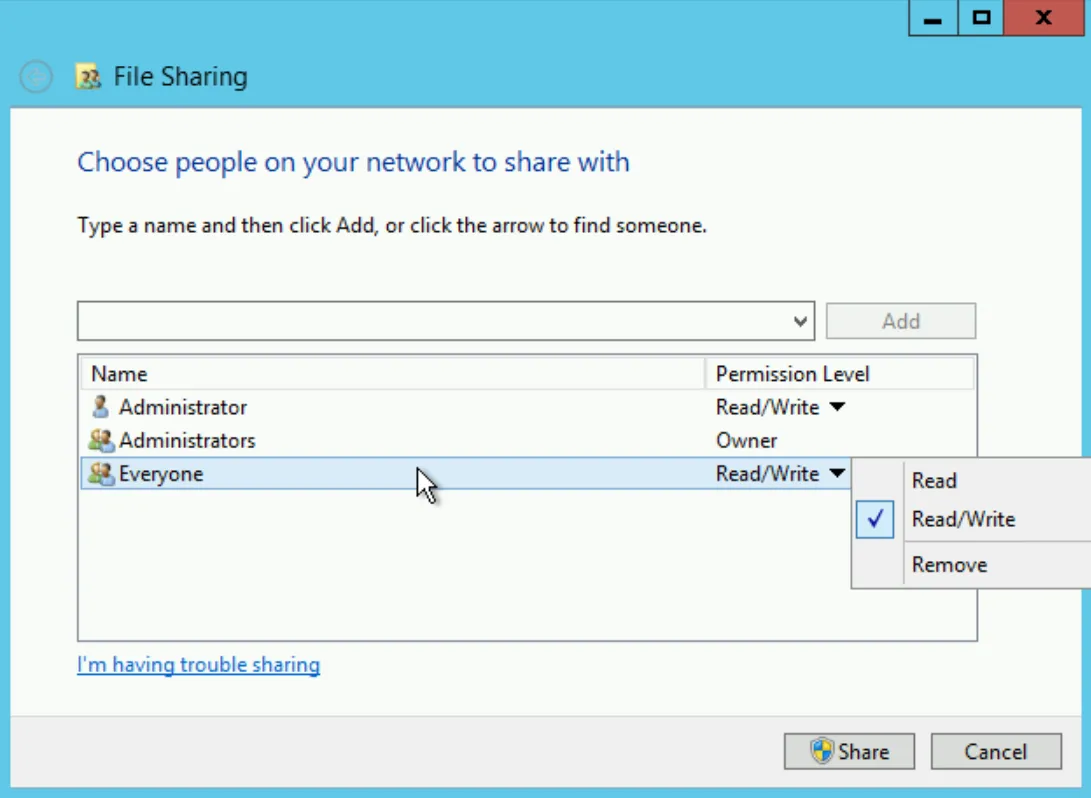
Task: Open the name combo box dropdown arrow
Action: [800, 321]
